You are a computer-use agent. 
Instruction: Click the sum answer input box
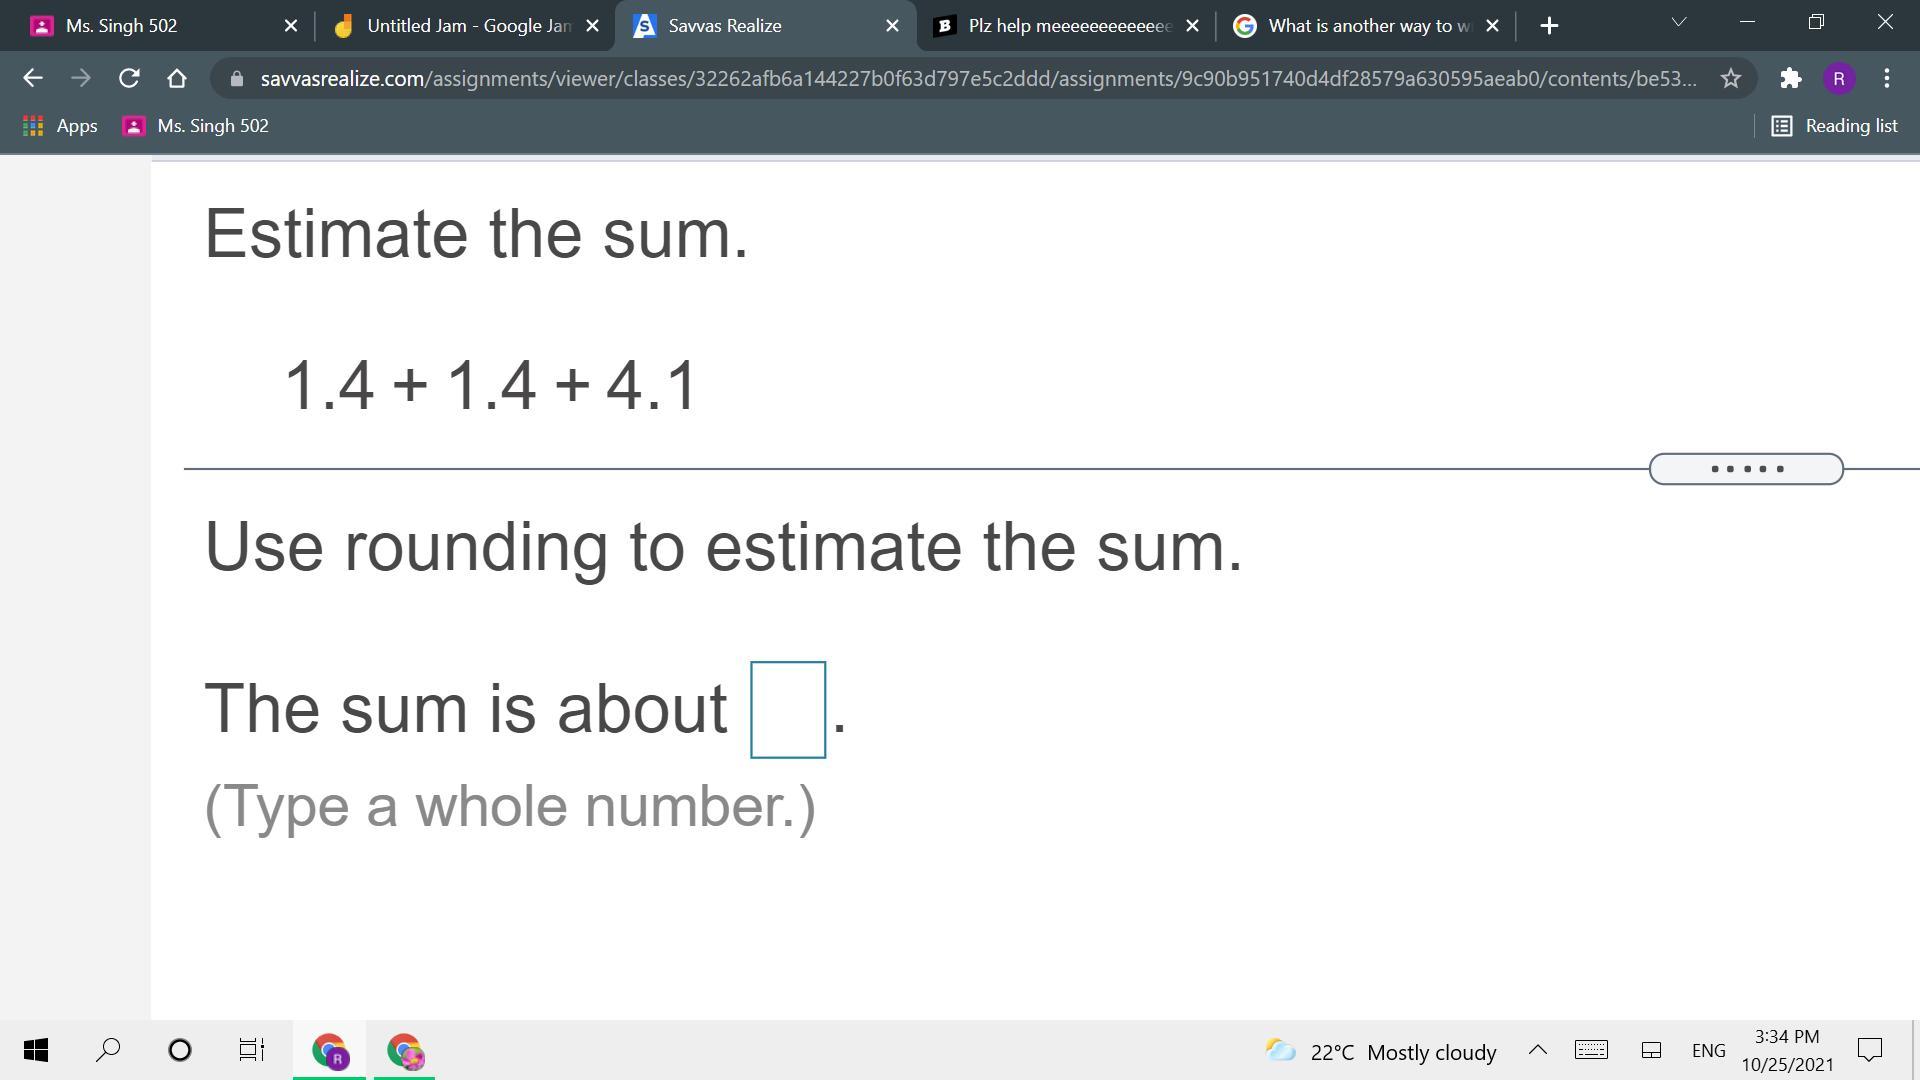[788, 710]
